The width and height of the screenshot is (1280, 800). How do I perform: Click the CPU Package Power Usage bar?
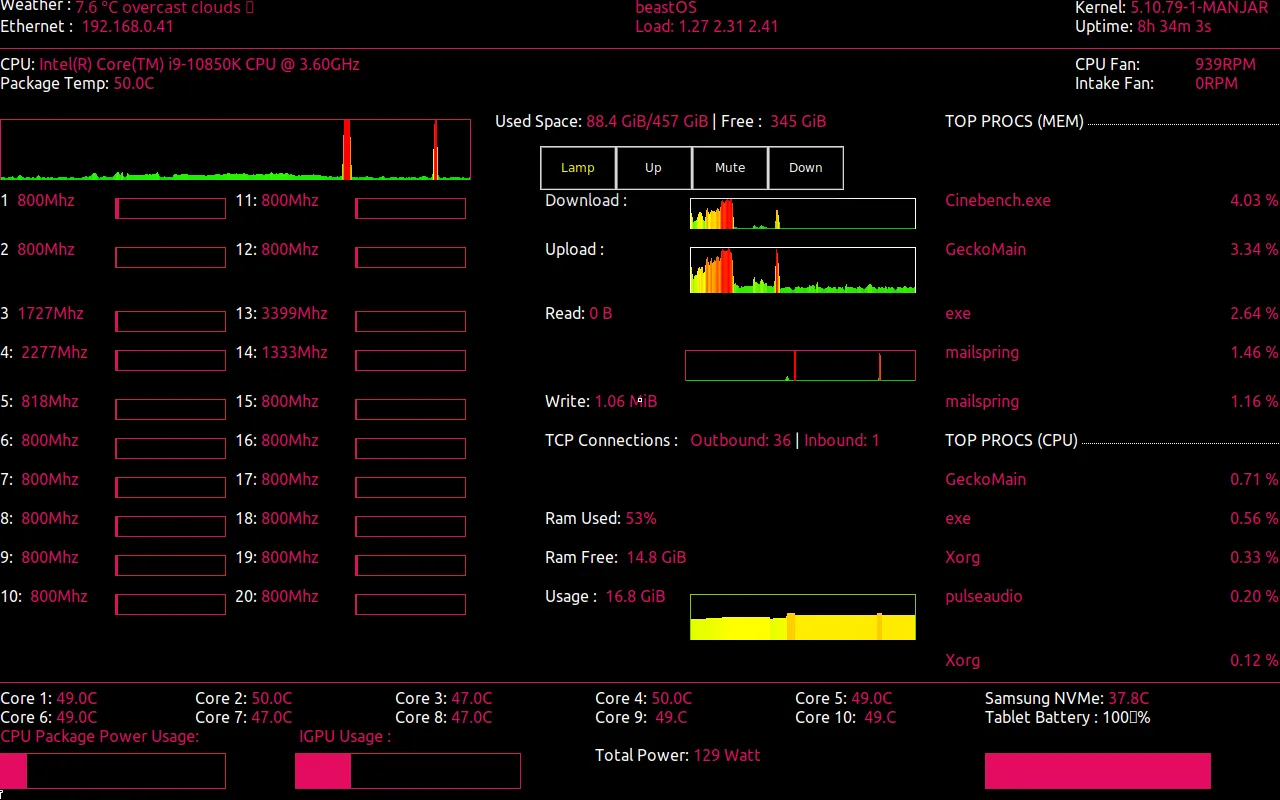pyautogui.click(x=113, y=770)
